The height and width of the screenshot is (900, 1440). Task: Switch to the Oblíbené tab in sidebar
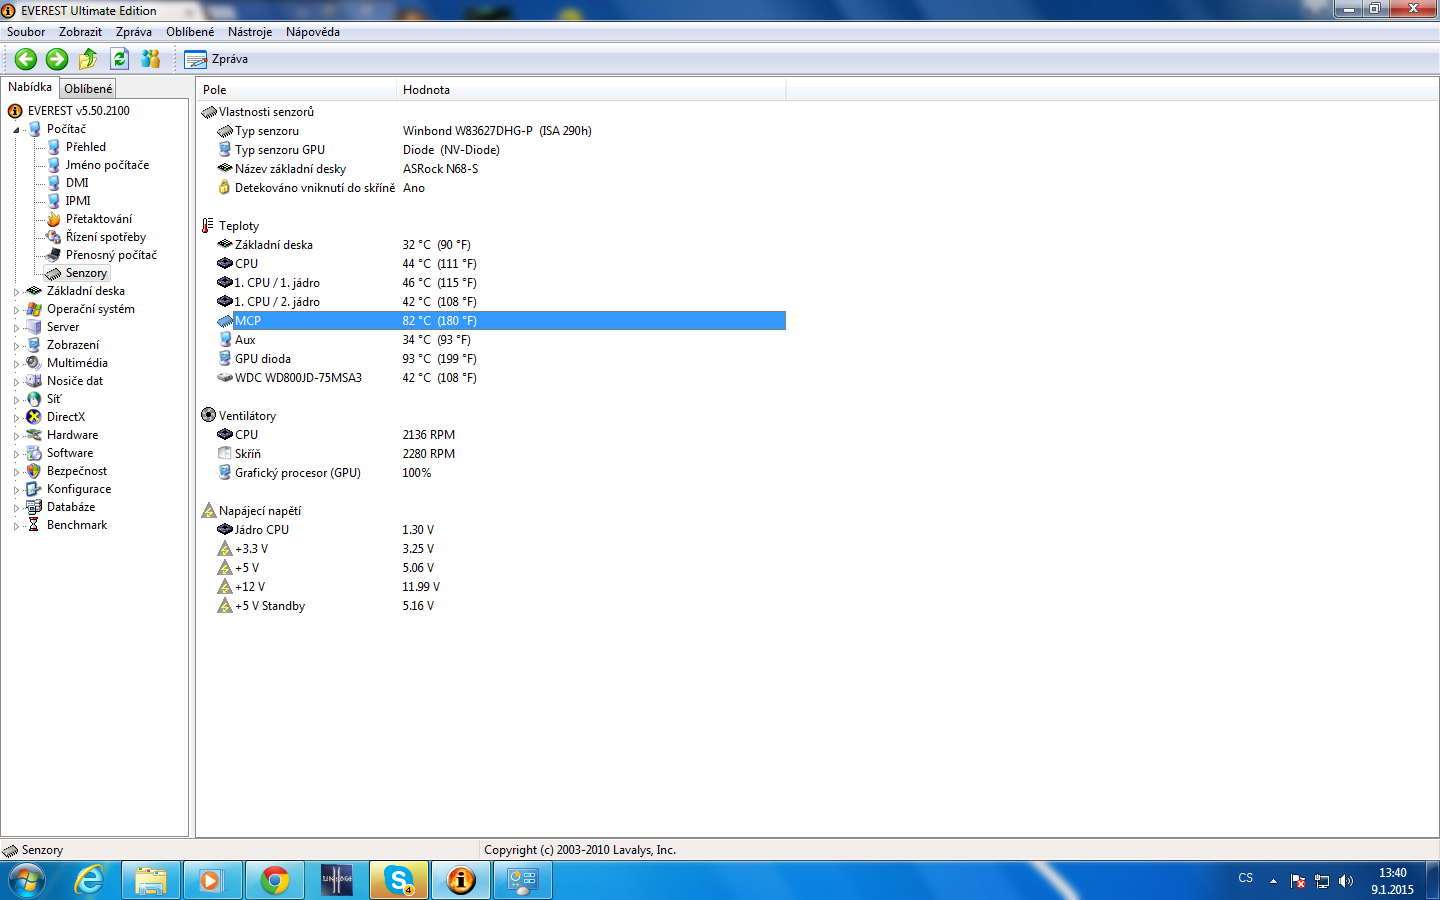(88, 89)
